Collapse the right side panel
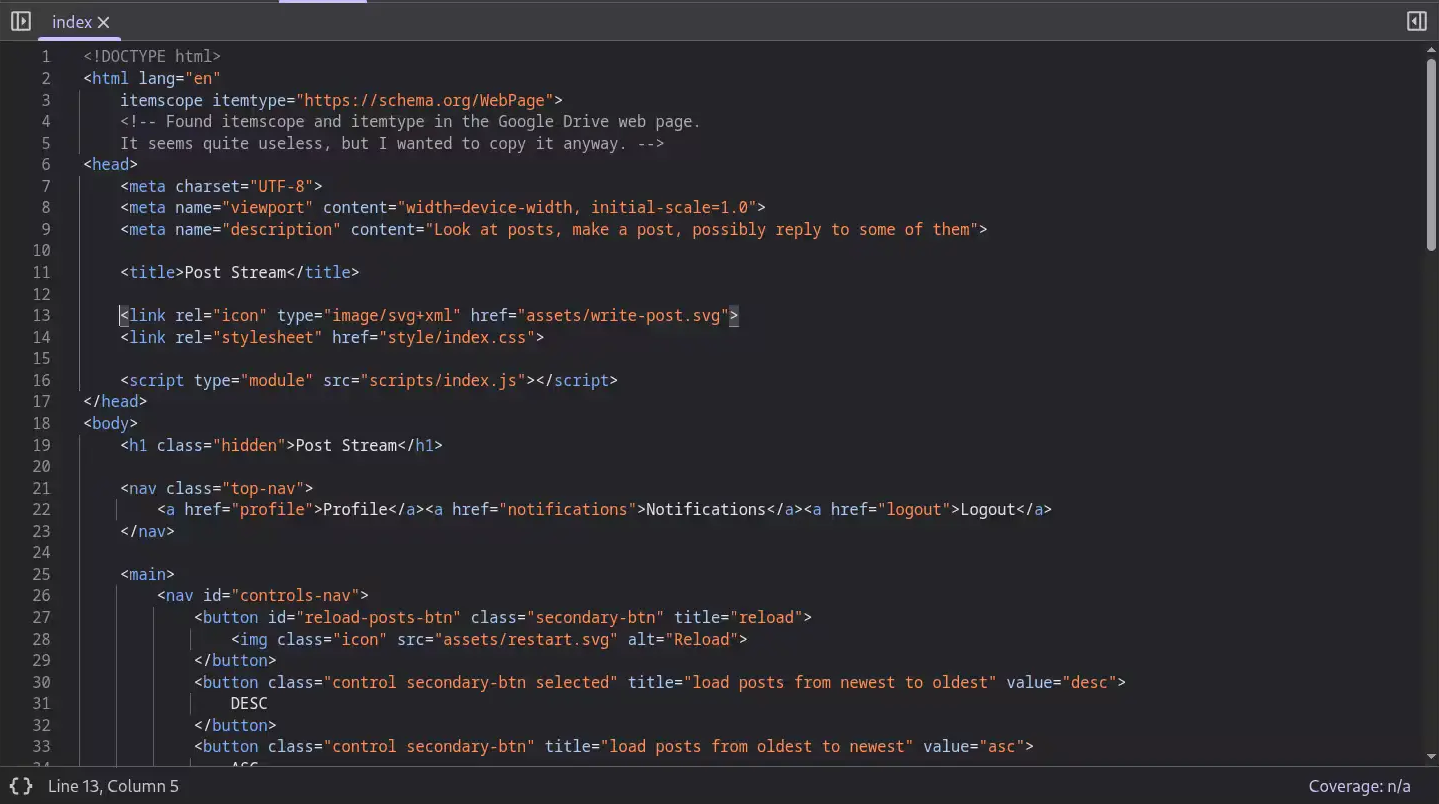 (x=1416, y=20)
